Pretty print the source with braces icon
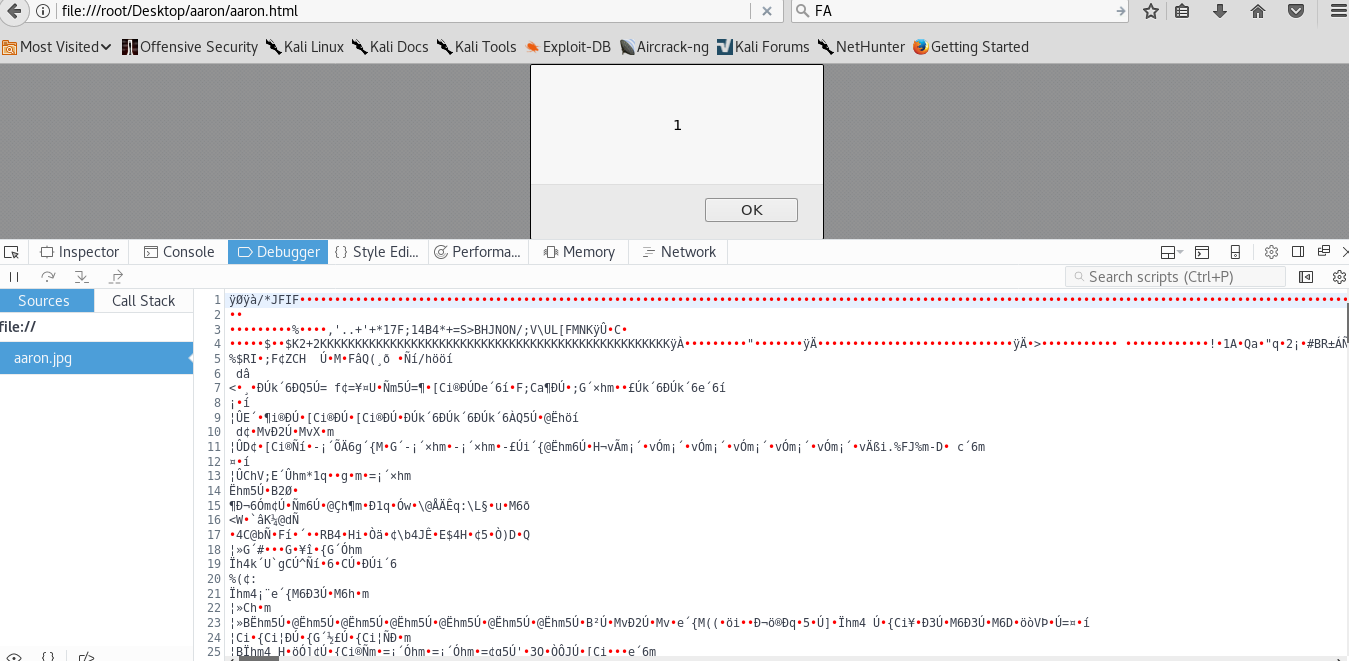 [x=48, y=656]
